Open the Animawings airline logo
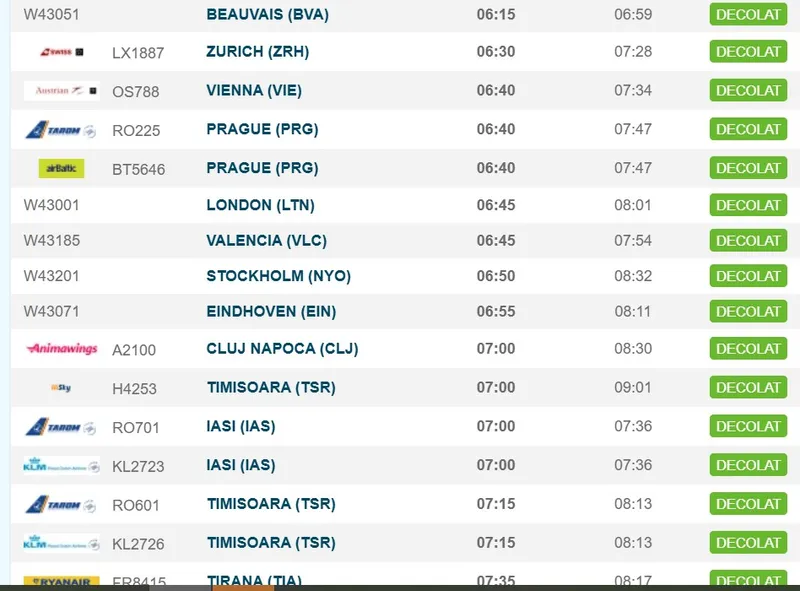 (x=61, y=349)
